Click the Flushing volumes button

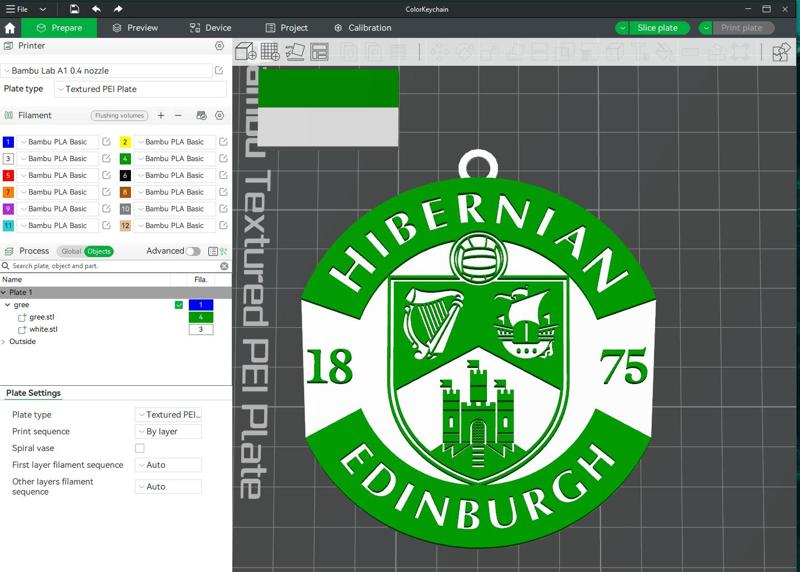(x=120, y=116)
